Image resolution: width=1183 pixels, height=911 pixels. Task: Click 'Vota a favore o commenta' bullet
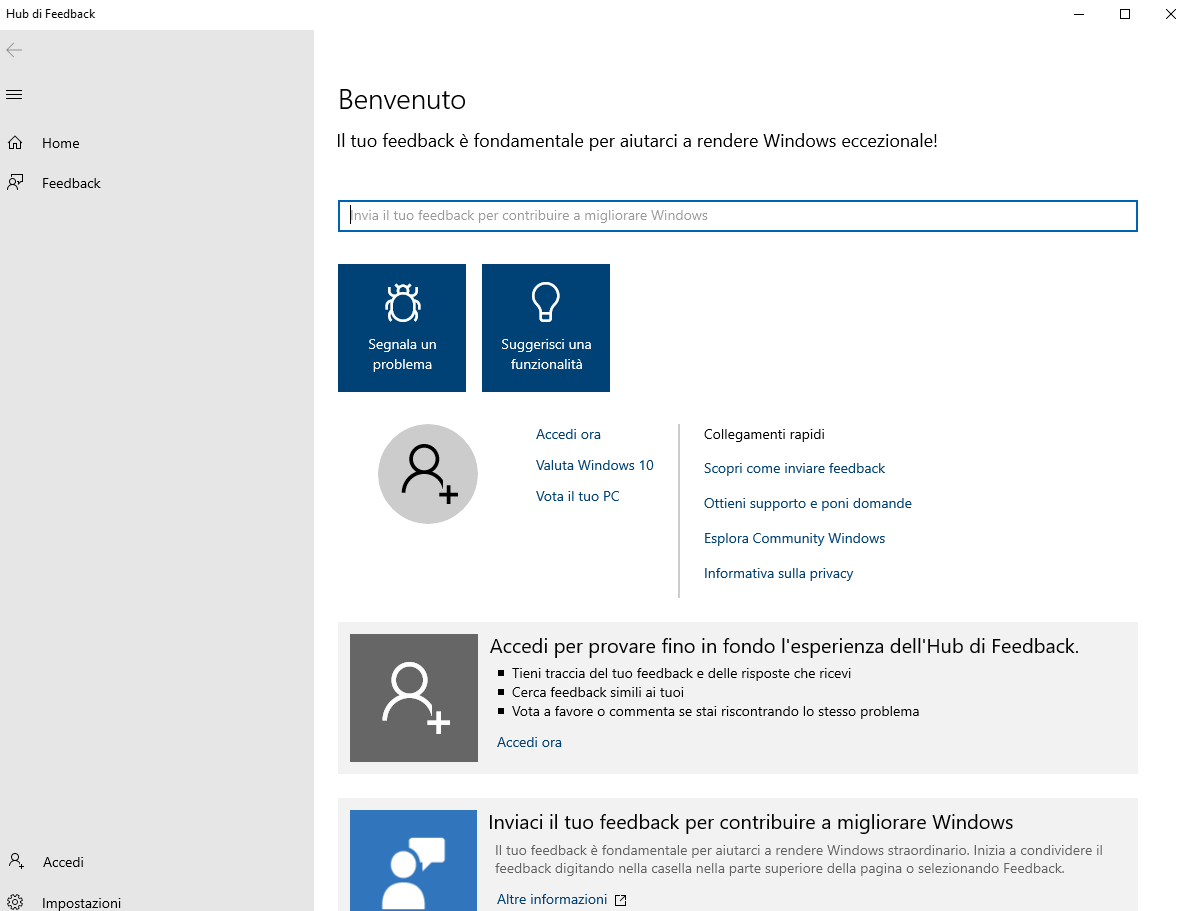pos(715,711)
